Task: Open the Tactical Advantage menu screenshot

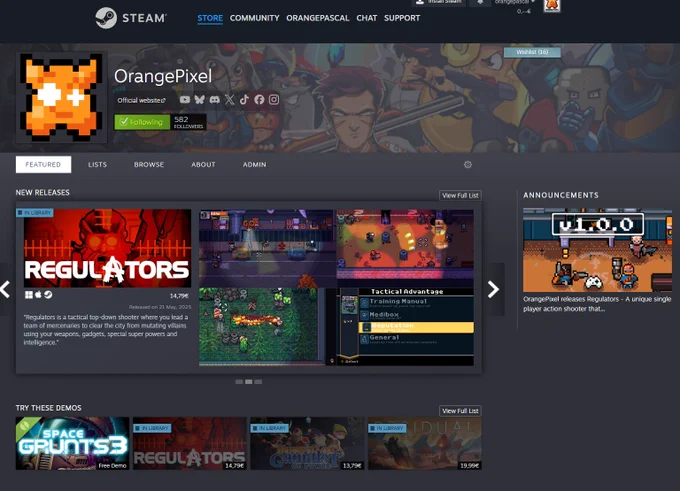Action: click(x=405, y=327)
